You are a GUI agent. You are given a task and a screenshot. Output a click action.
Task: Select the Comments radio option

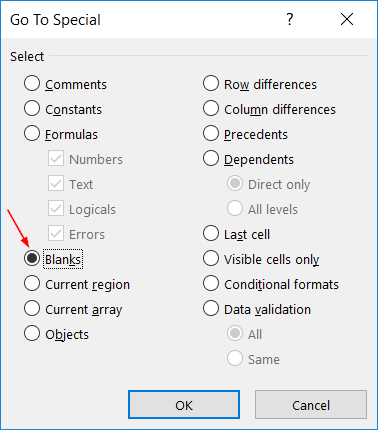coord(32,83)
